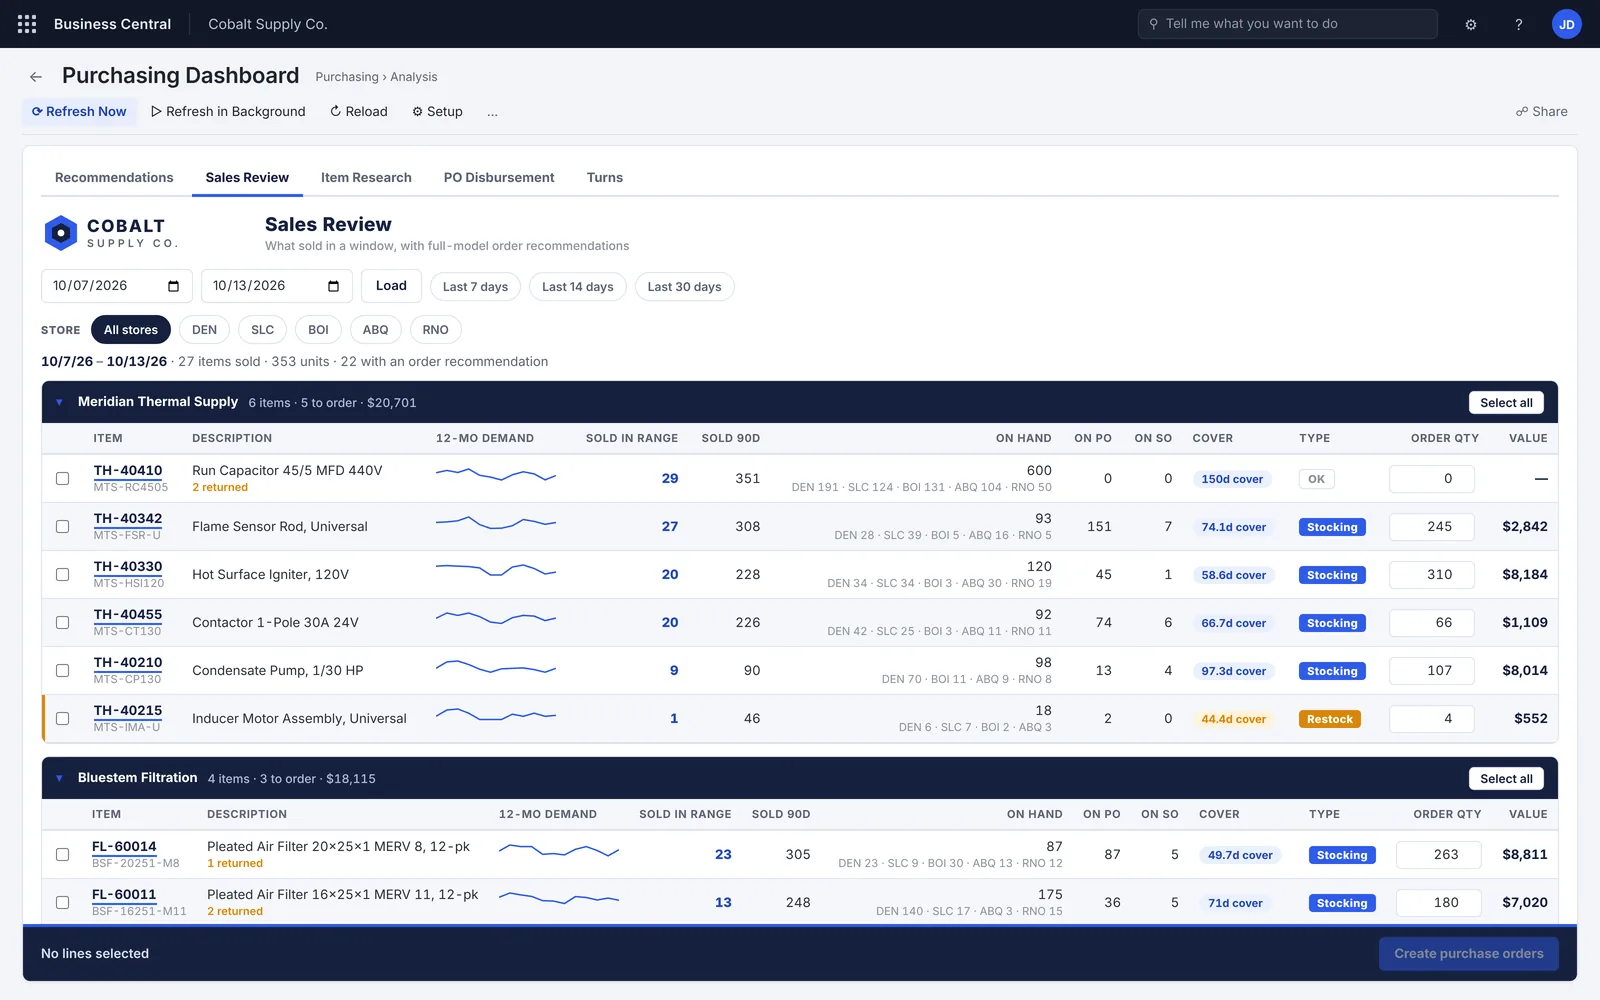The image size is (1600, 1000).
Task: Check the TH-40330 Hot Surface Igniter row
Action: 62,575
